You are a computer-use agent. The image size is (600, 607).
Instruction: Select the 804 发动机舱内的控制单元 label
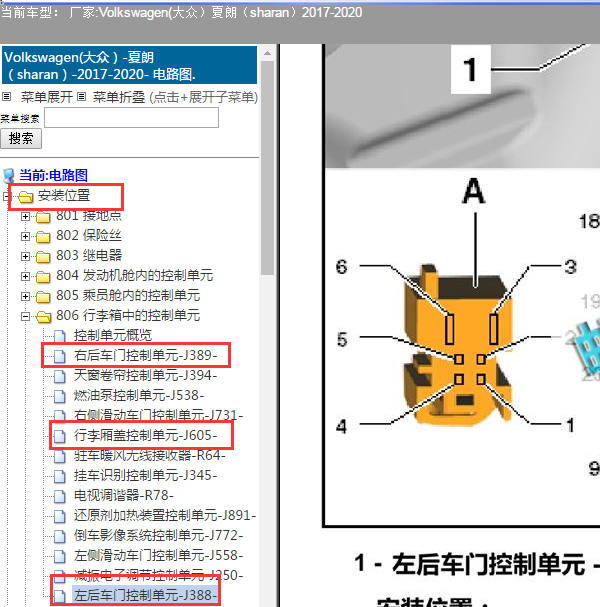click(x=134, y=276)
